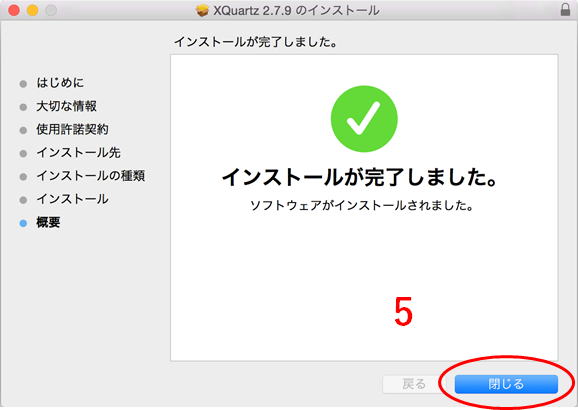Select the 使用許諾契約 step

point(72,129)
